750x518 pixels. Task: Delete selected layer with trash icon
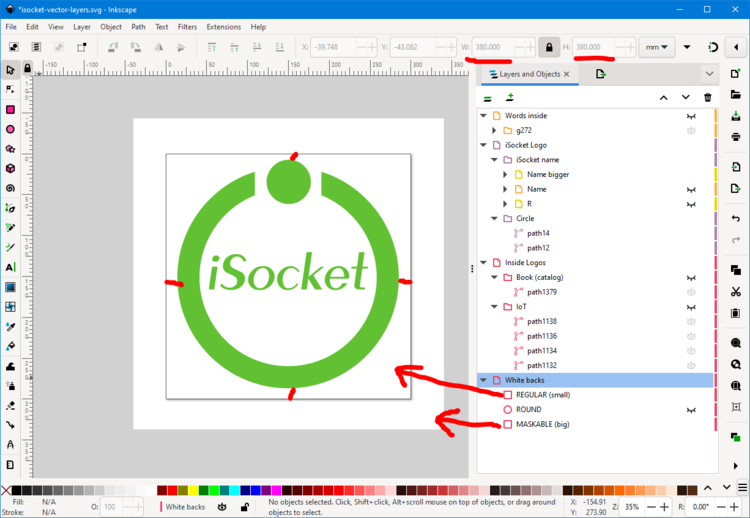(707, 98)
